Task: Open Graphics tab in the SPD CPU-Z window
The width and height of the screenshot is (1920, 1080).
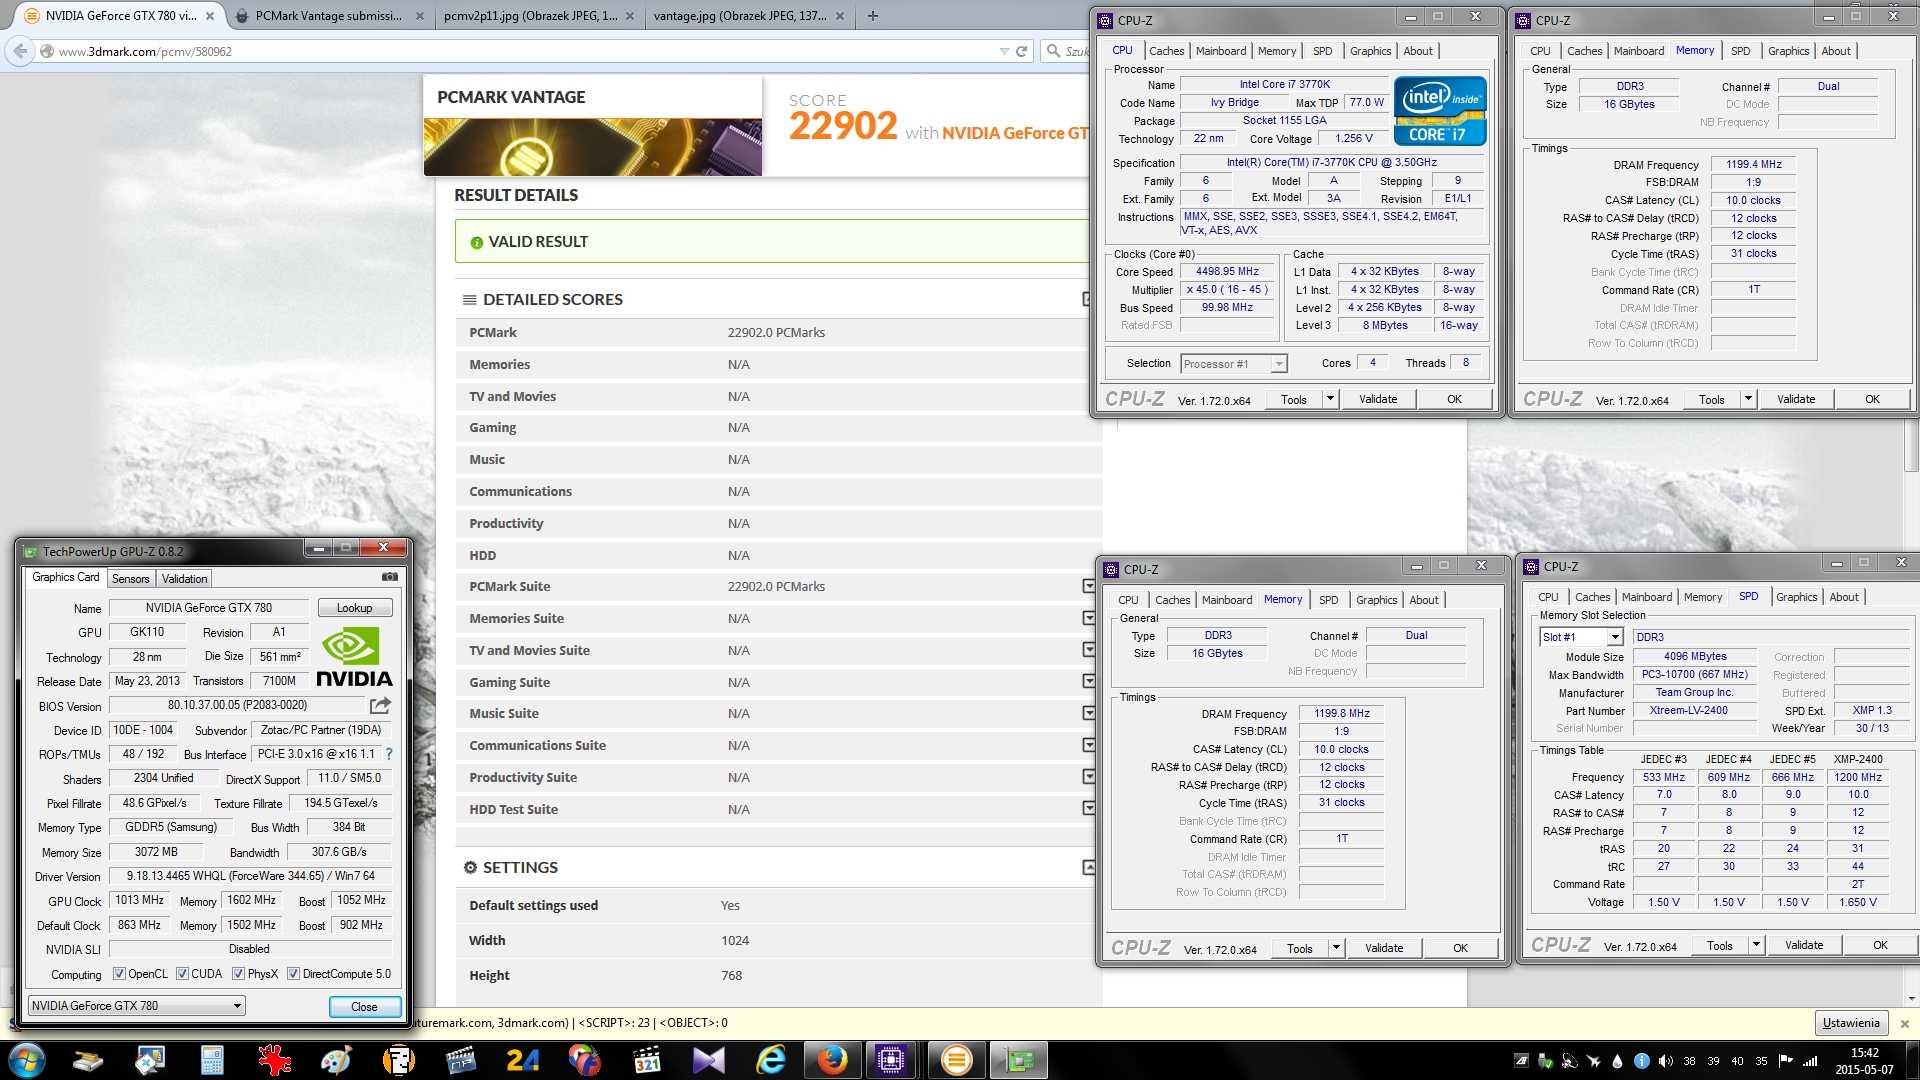Action: coord(1796,597)
